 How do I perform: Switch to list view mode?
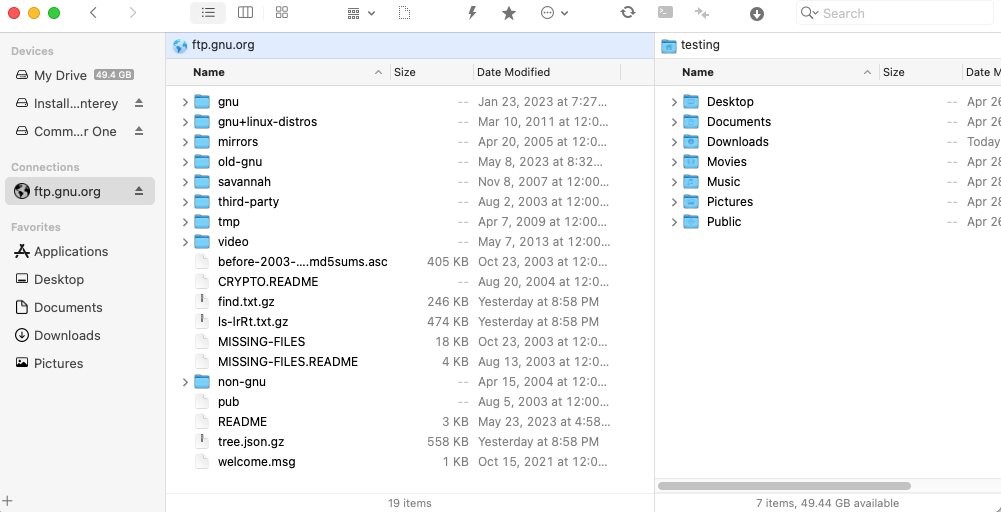tap(207, 13)
